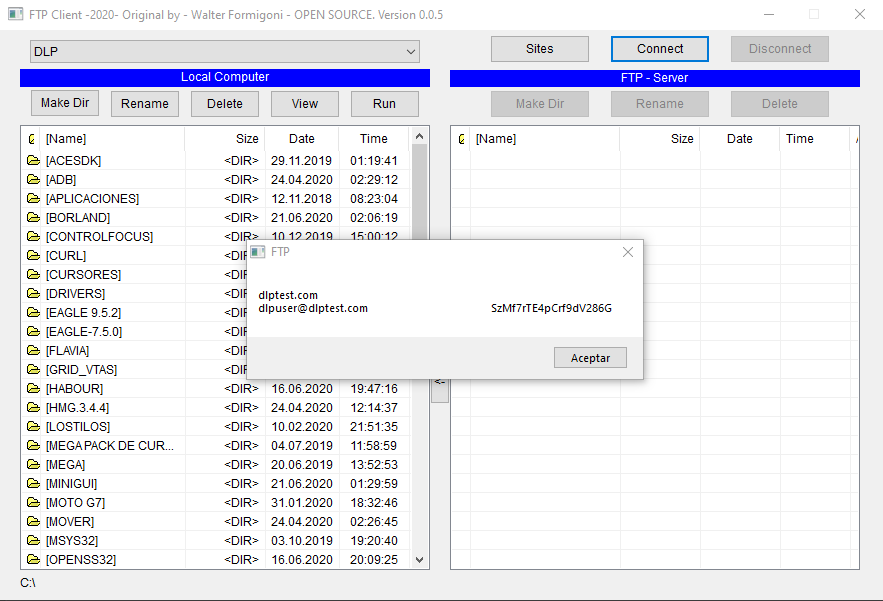
Task: Click the Run button
Action: tap(385, 104)
